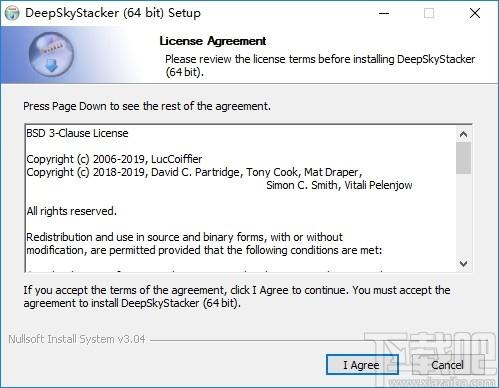Screen dimensions: 499x388
Task: Click the I Agree button
Action: (362, 365)
